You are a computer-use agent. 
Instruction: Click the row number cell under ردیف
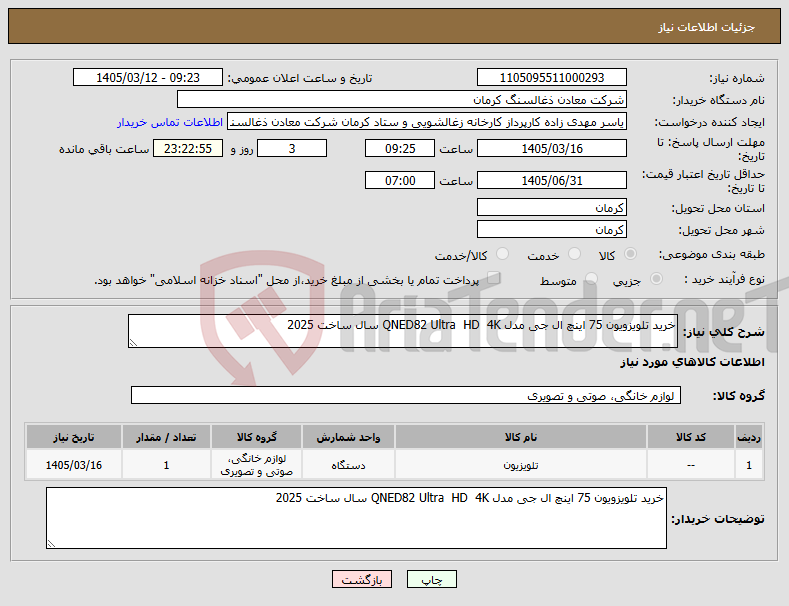pyautogui.click(x=749, y=465)
